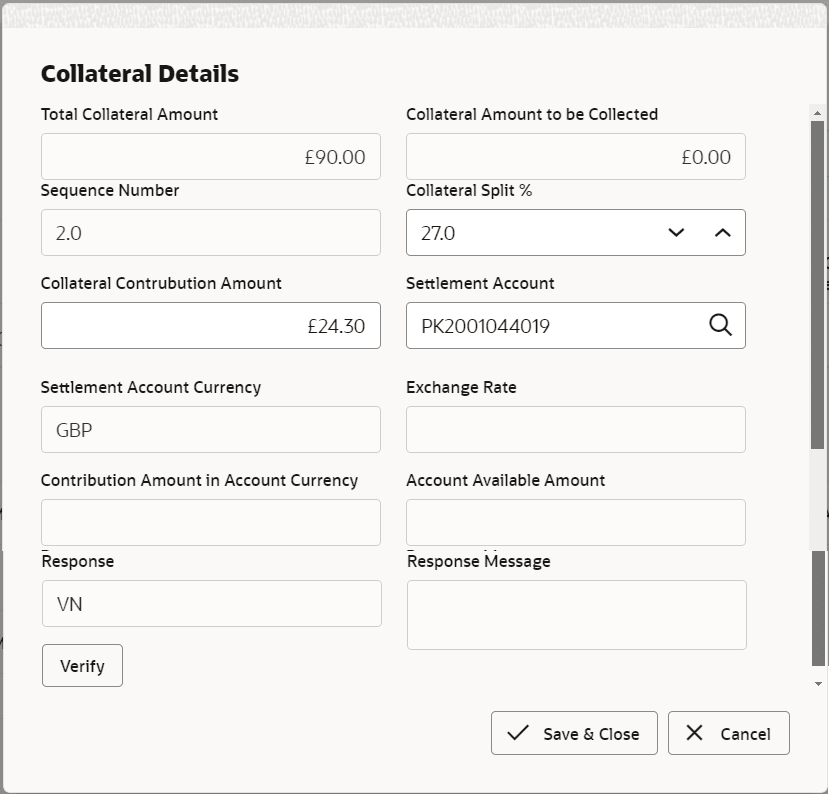Image resolution: width=829 pixels, height=796 pixels.
Task: Click the Contribution Amount in Account Currency field
Action: (x=211, y=522)
